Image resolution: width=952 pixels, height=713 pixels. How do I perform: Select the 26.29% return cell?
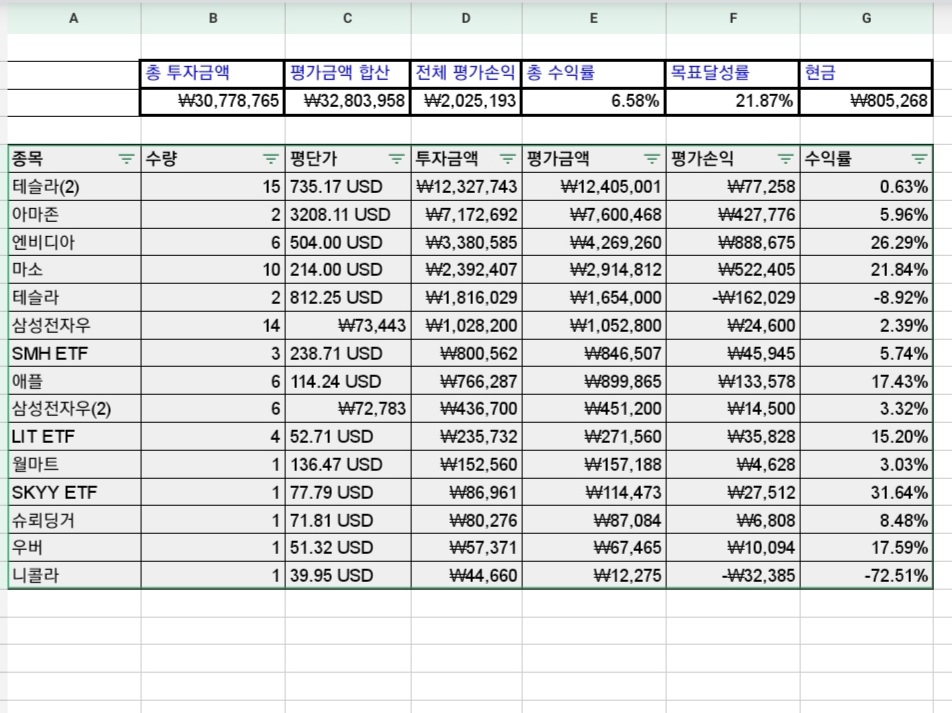pyautogui.click(x=866, y=242)
